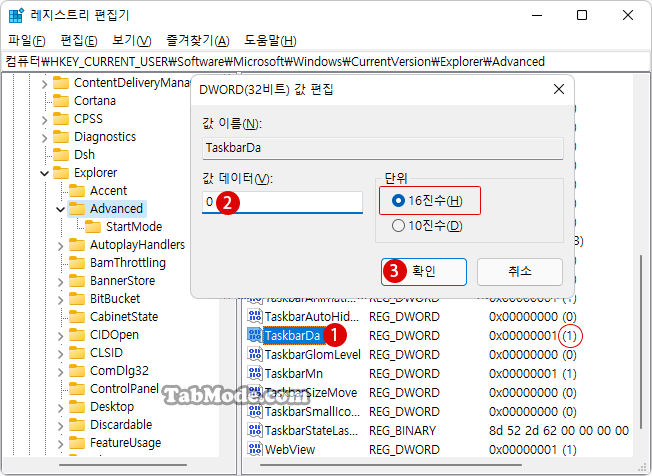
Task: Select the StartMode folder icon
Action: [93, 227]
